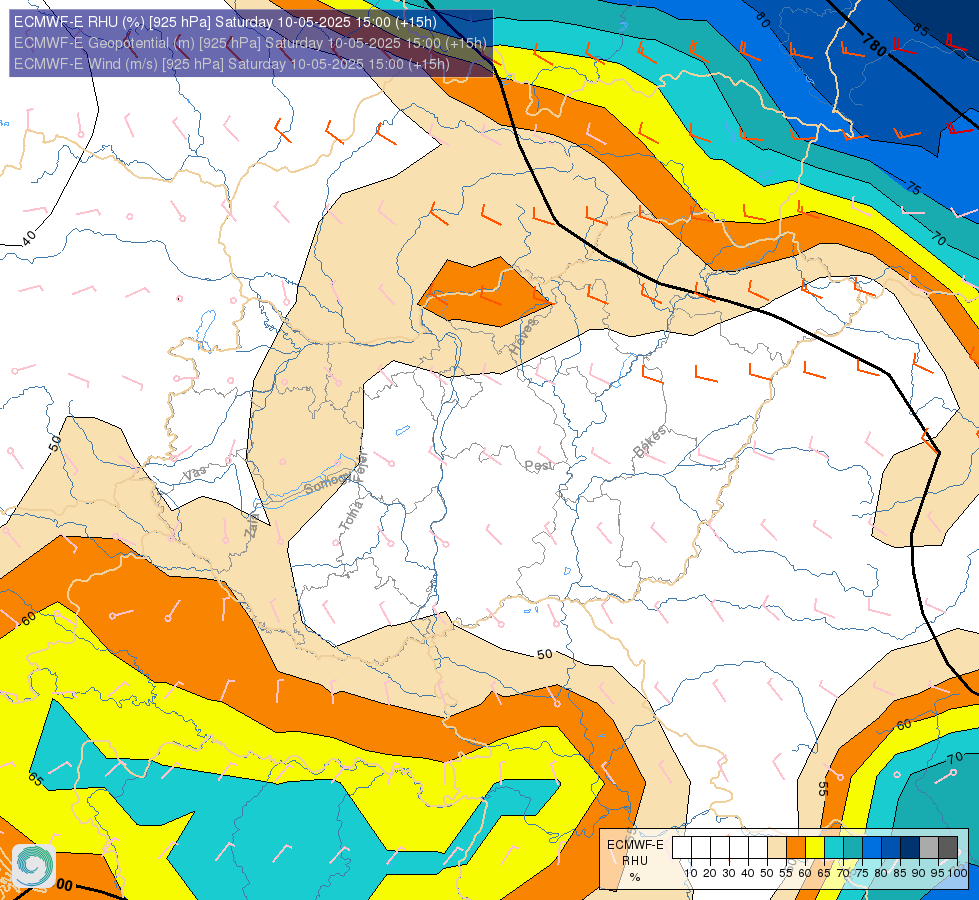Pick the yellow 60-65 legend swatch
979x900 pixels.
click(x=815, y=848)
